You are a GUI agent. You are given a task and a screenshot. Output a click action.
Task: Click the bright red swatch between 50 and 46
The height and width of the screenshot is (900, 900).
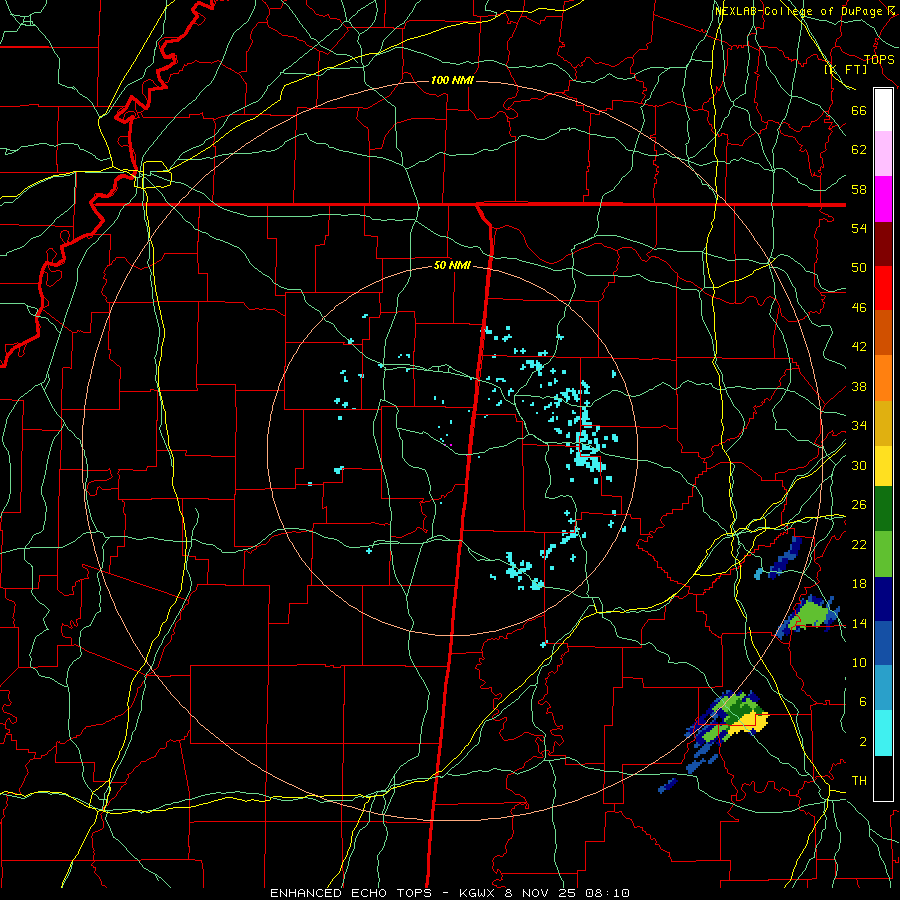pyautogui.click(x=883, y=288)
